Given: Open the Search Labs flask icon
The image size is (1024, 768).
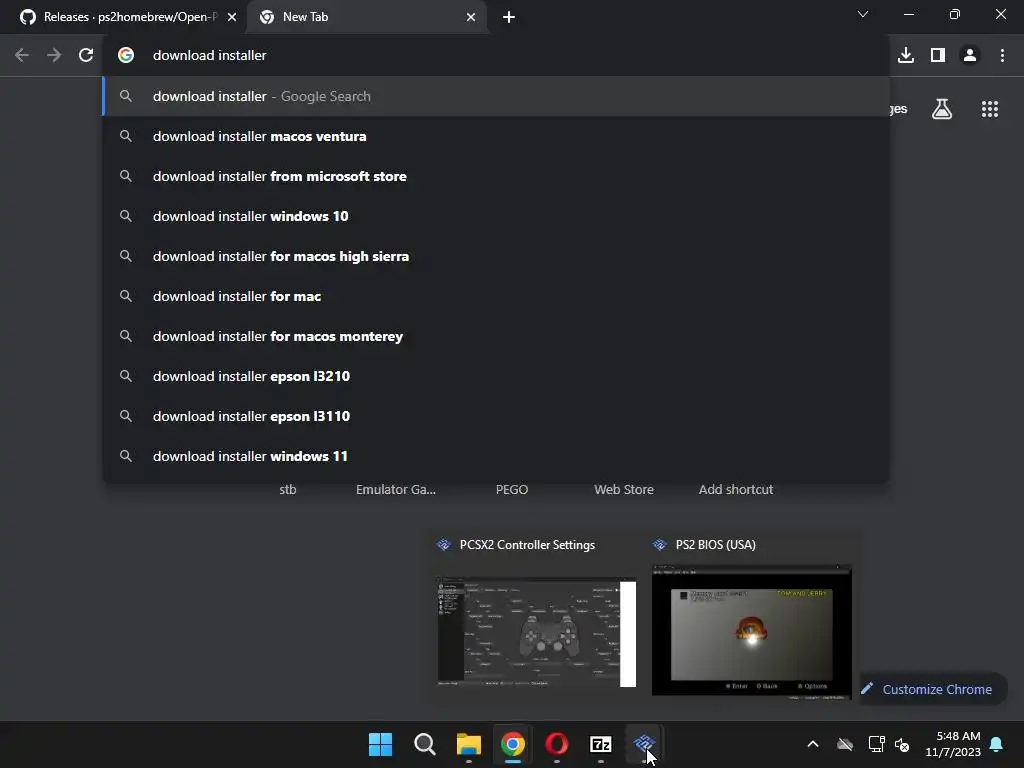Looking at the screenshot, I should pyautogui.click(x=942, y=109).
